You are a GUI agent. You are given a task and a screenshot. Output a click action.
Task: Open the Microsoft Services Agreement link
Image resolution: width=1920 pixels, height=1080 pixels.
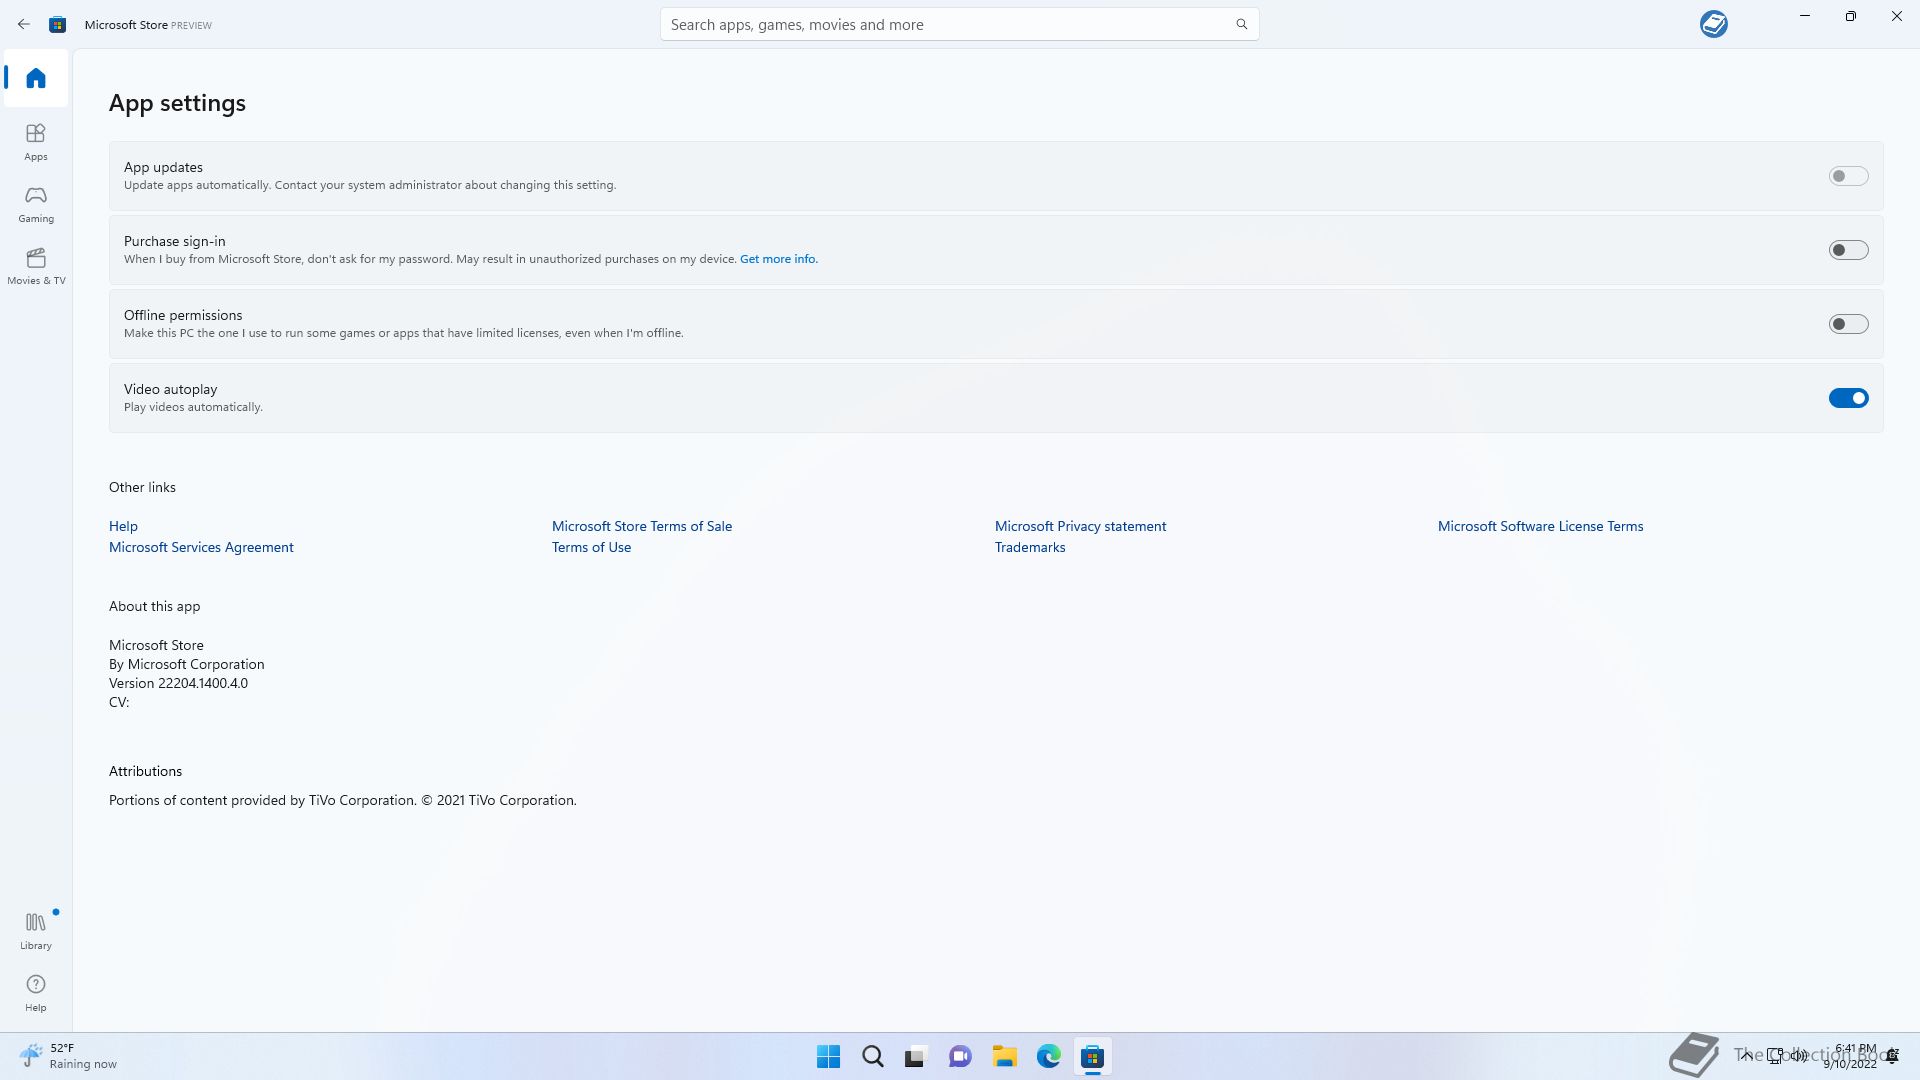coord(201,547)
